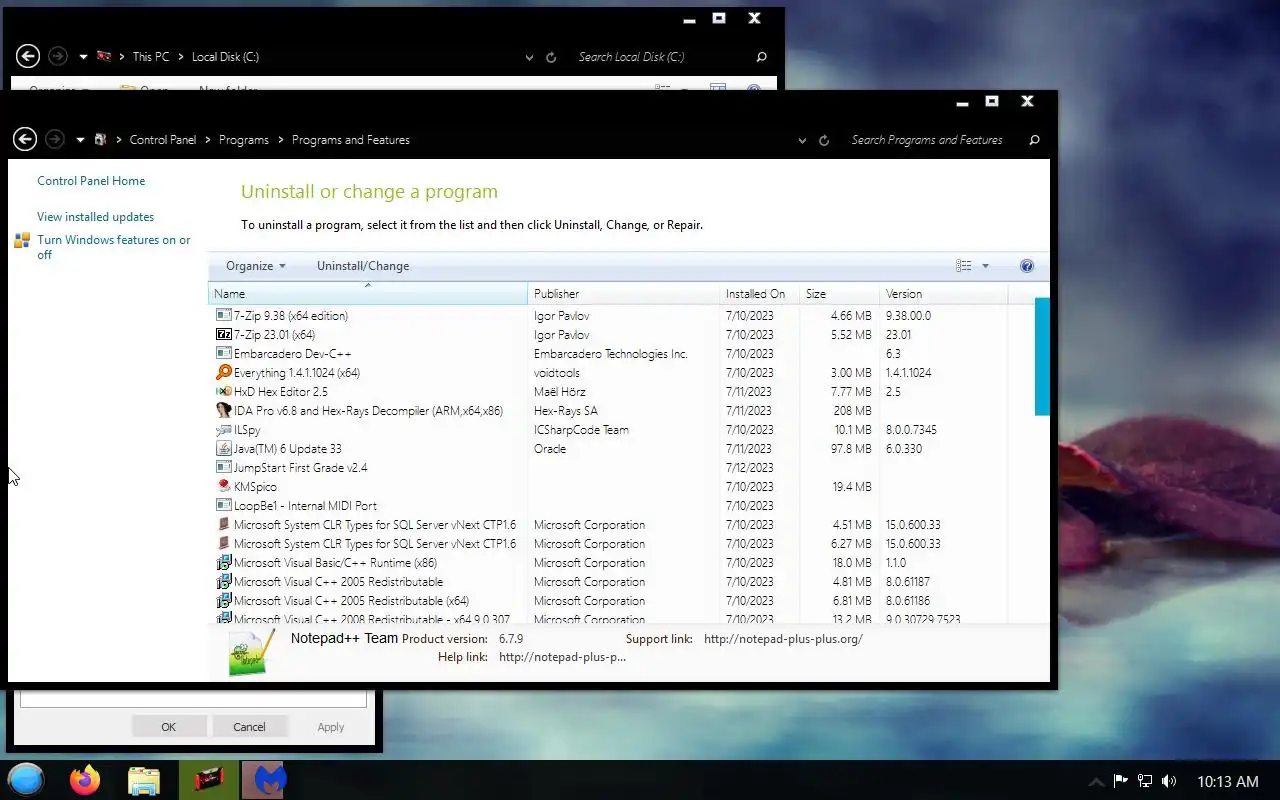Open the Malwarebytes taskbar icon
The image size is (1280, 800).
(x=268, y=780)
